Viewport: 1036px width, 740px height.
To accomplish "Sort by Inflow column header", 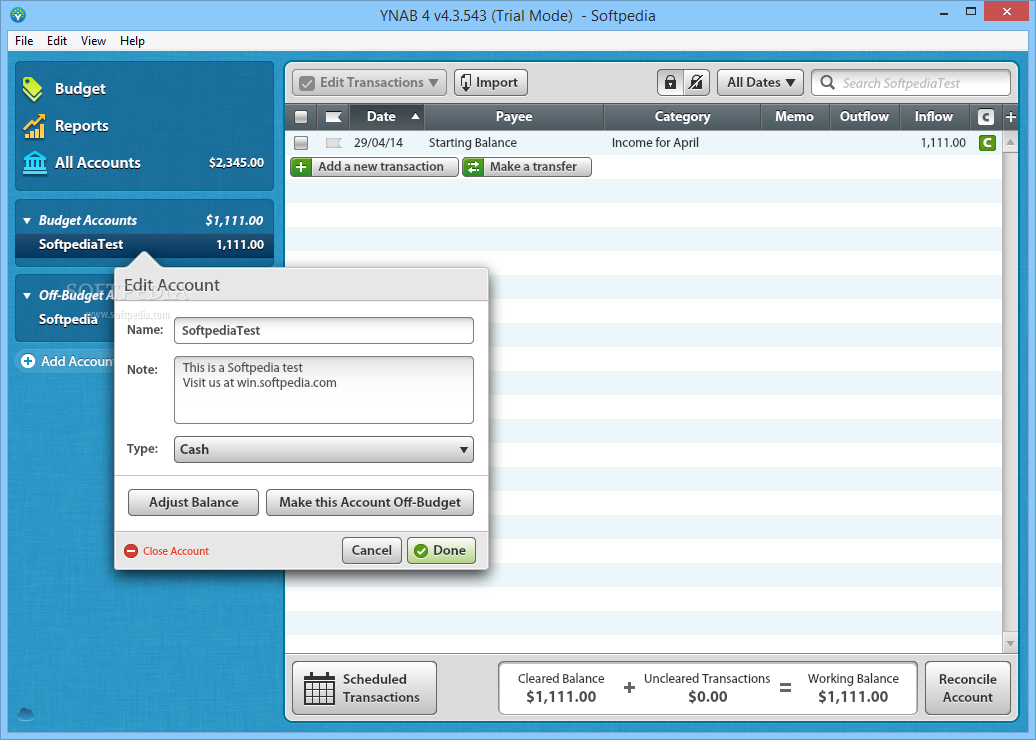I will coord(934,117).
